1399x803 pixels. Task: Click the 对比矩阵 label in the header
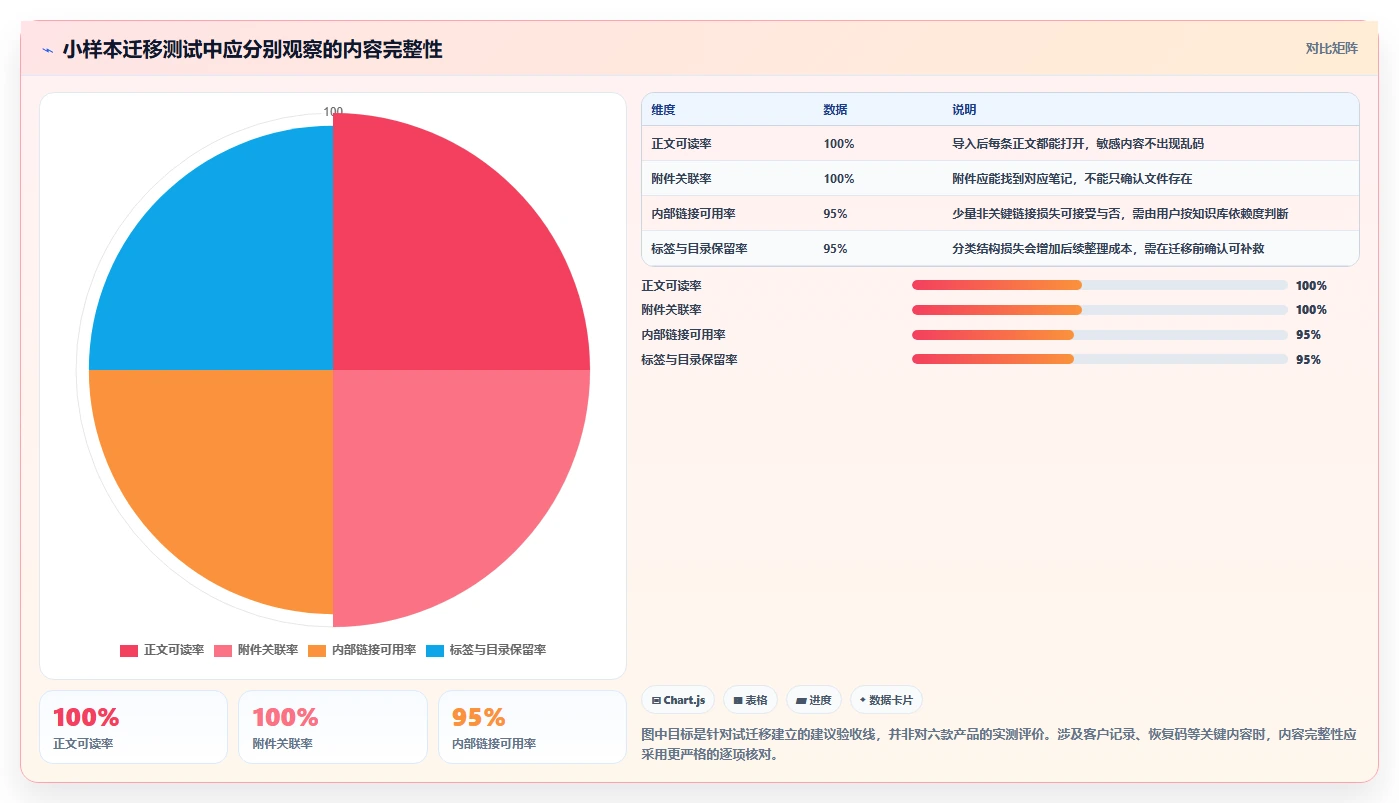(1332, 48)
